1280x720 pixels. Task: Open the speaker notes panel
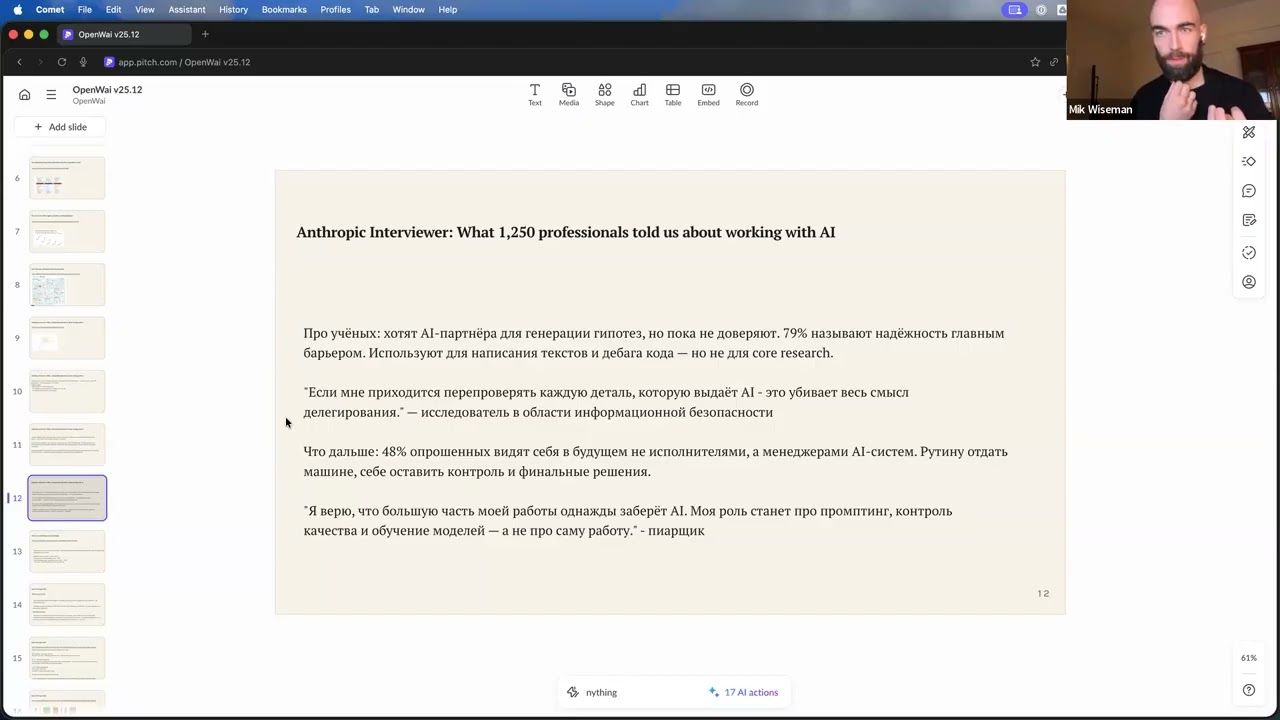click(1249, 220)
